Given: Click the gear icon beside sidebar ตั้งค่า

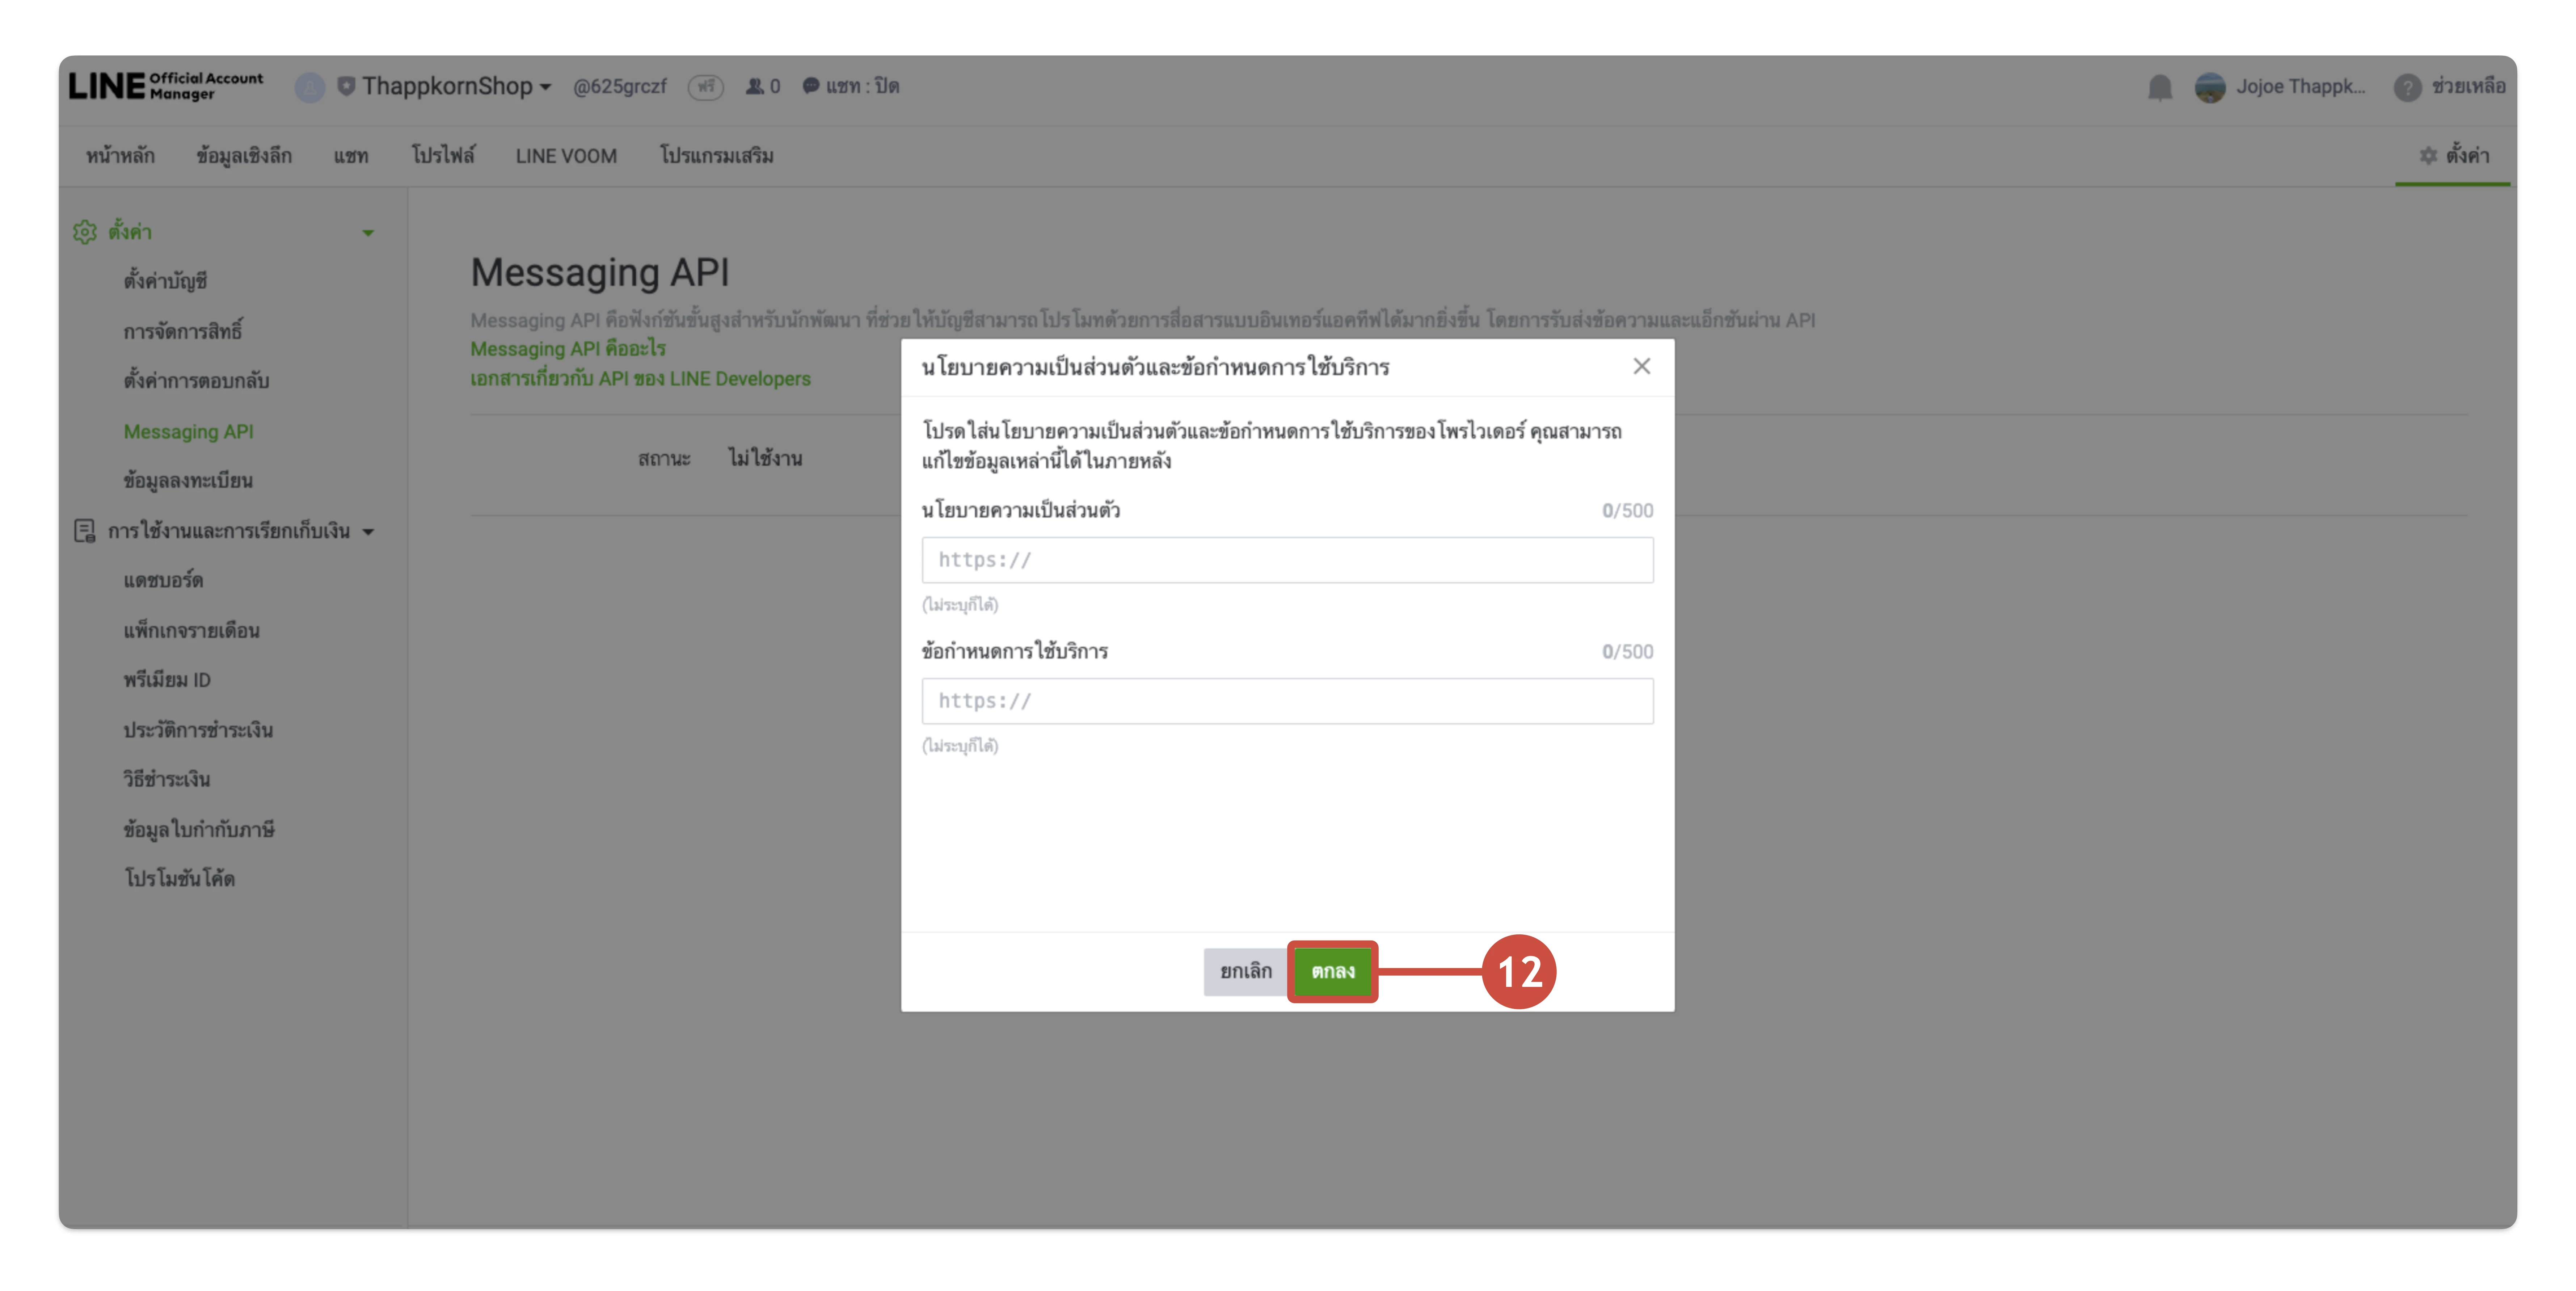Looking at the screenshot, I should point(85,231).
